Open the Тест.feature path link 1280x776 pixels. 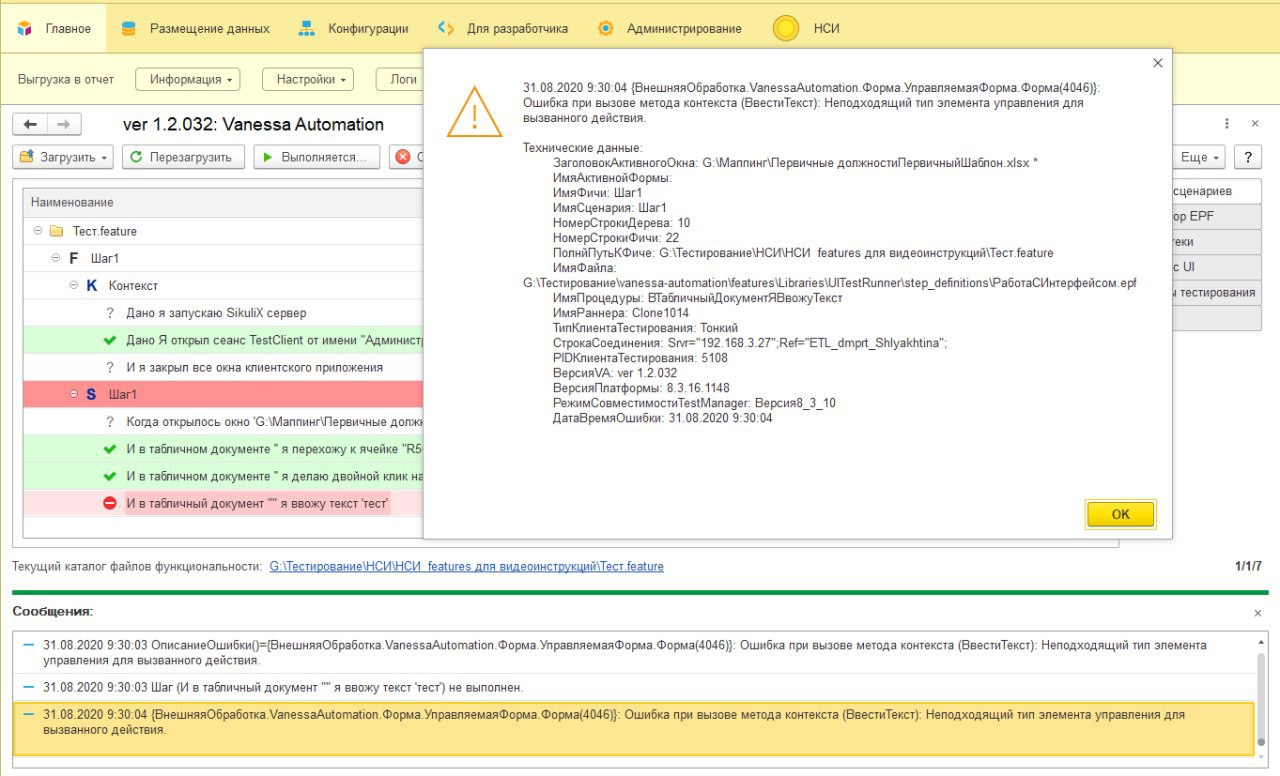click(466, 567)
